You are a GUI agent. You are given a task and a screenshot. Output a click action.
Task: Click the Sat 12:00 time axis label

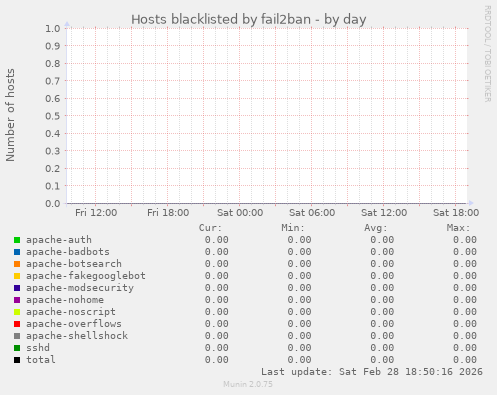(384, 213)
